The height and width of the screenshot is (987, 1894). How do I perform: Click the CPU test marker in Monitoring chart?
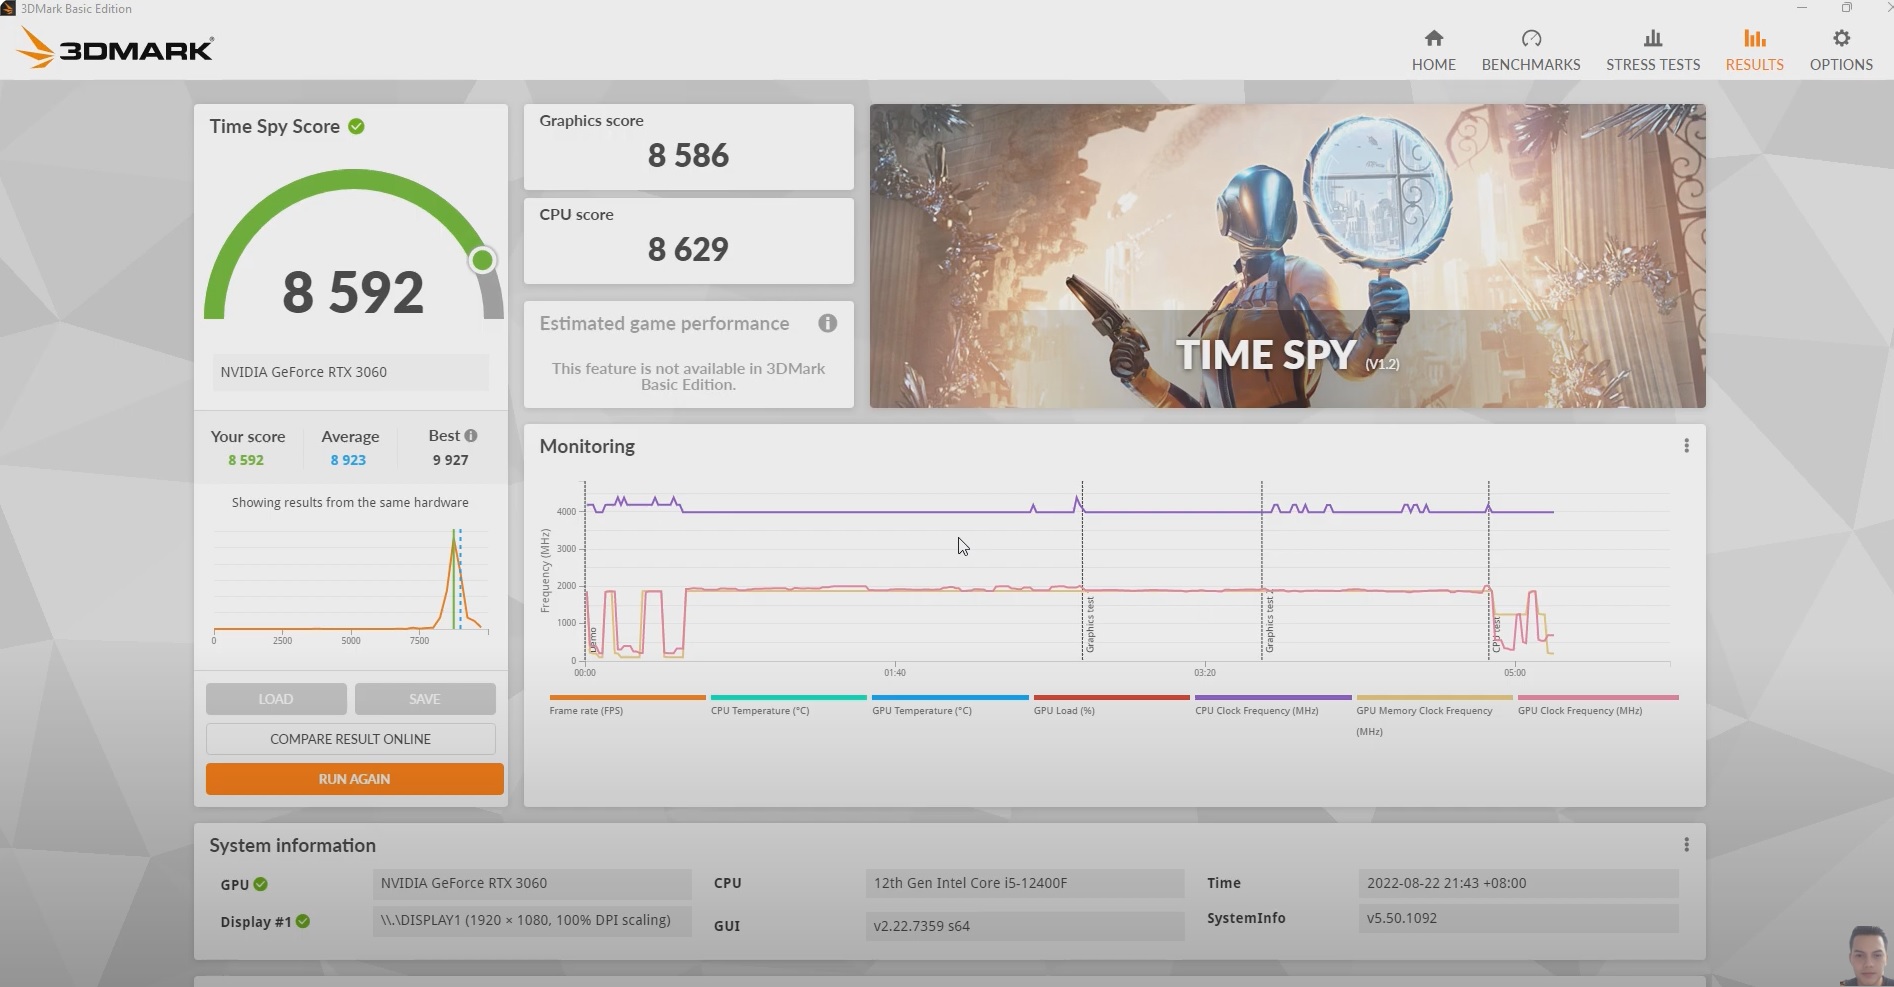point(1496,634)
